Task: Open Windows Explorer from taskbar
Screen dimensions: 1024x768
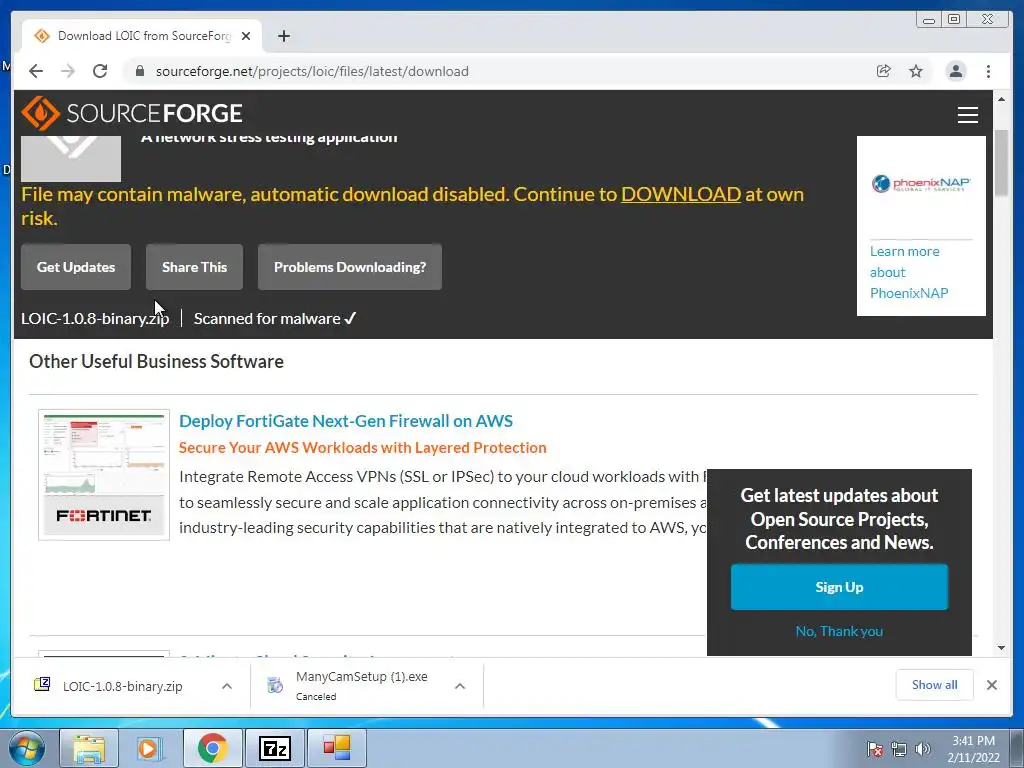Action: click(89, 748)
